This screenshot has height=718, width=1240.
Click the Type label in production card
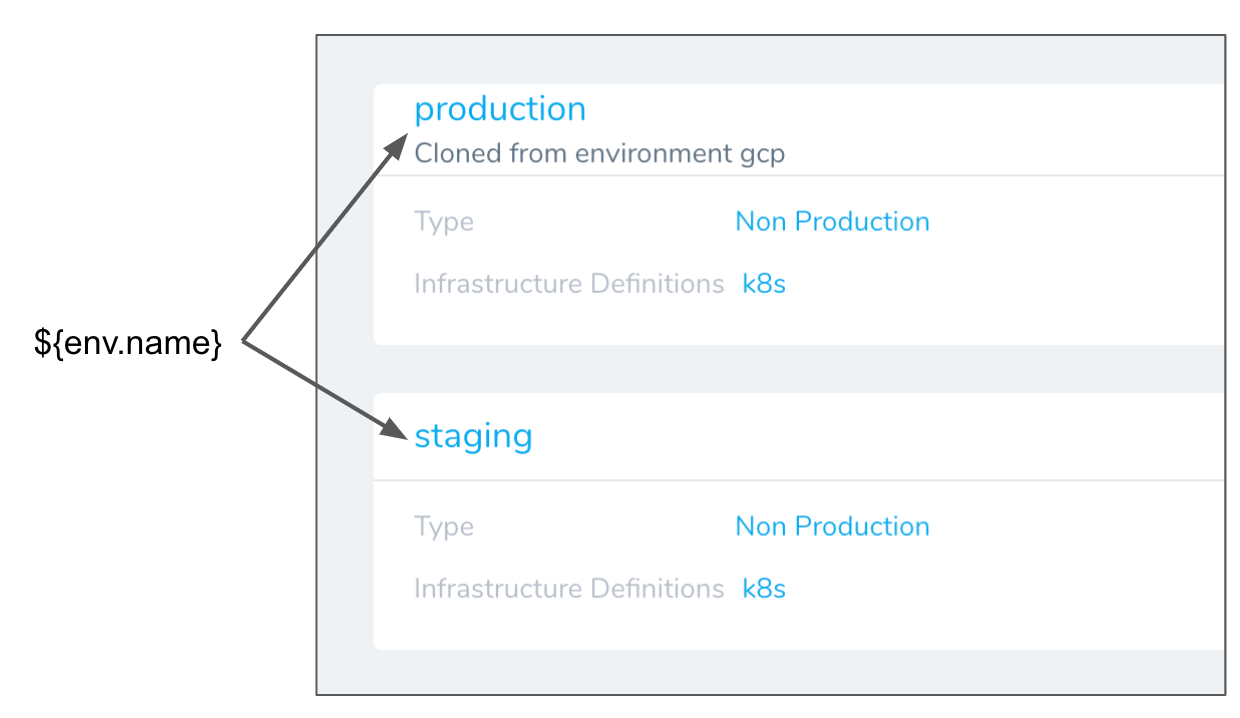coord(444,222)
